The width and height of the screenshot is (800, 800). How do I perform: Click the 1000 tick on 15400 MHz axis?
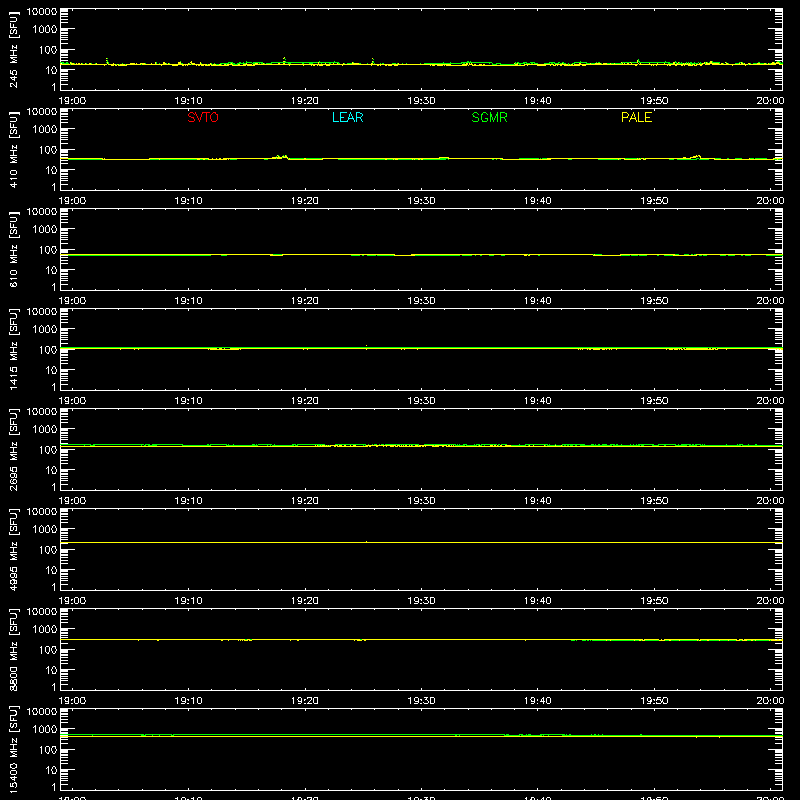coord(45,730)
